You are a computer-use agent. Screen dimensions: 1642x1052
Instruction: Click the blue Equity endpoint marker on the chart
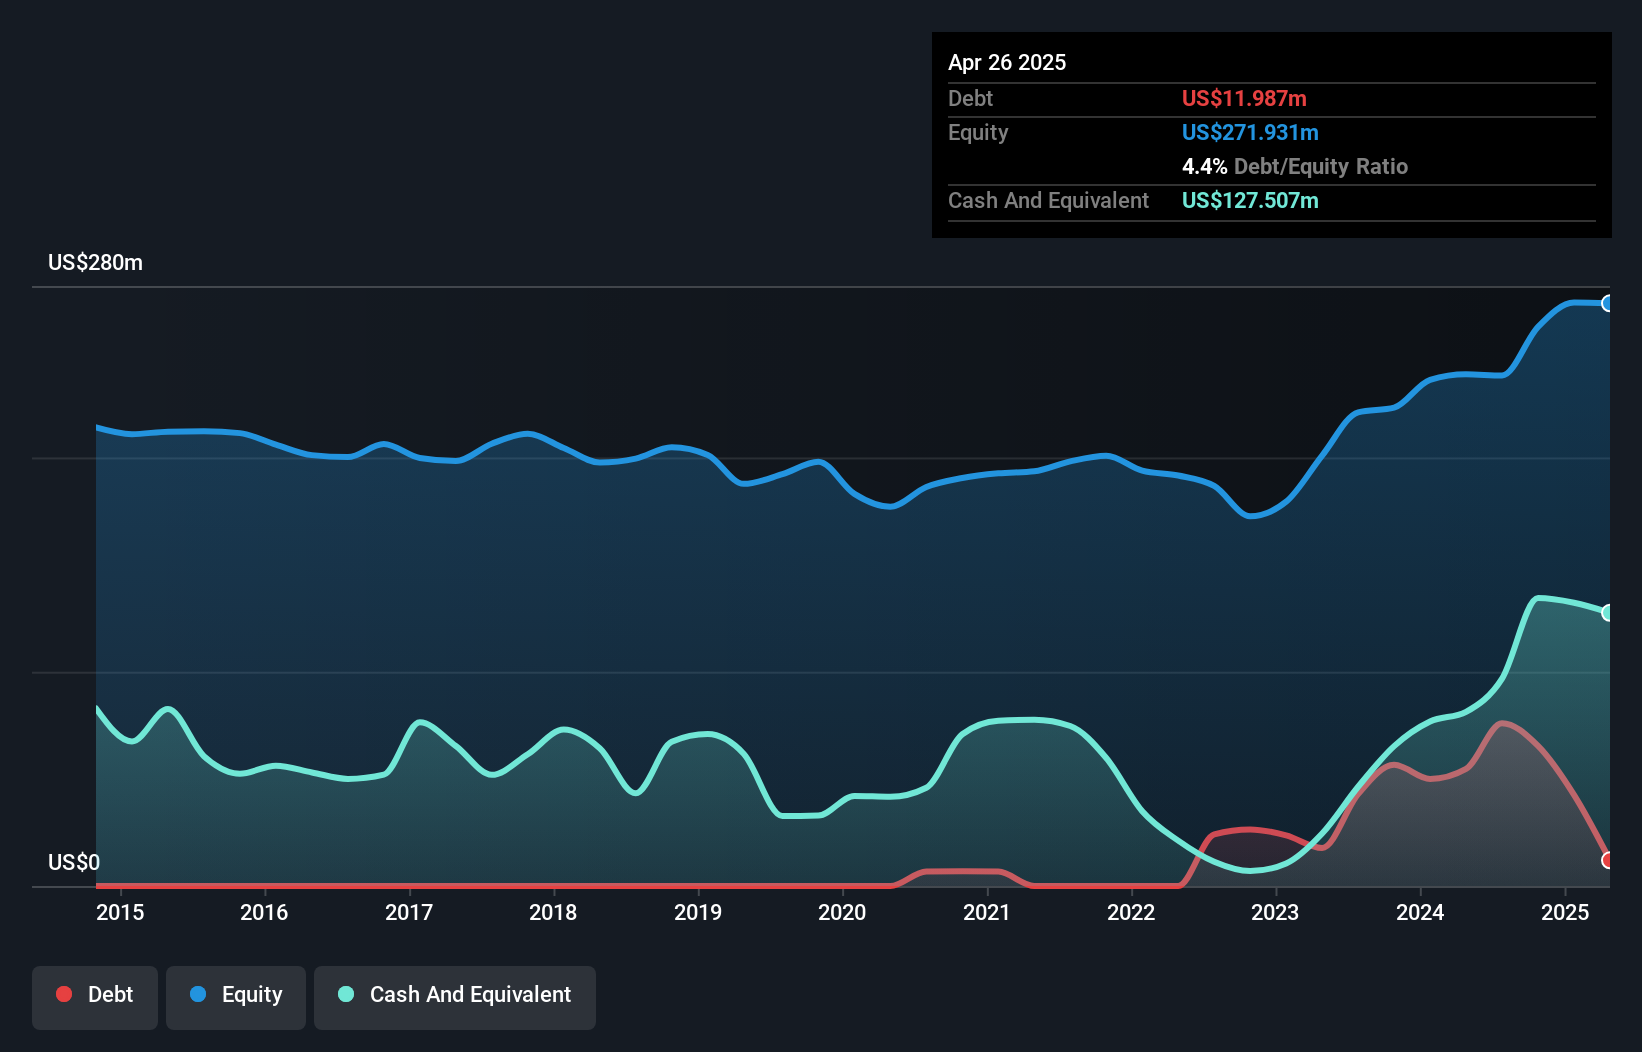[1607, 304]
